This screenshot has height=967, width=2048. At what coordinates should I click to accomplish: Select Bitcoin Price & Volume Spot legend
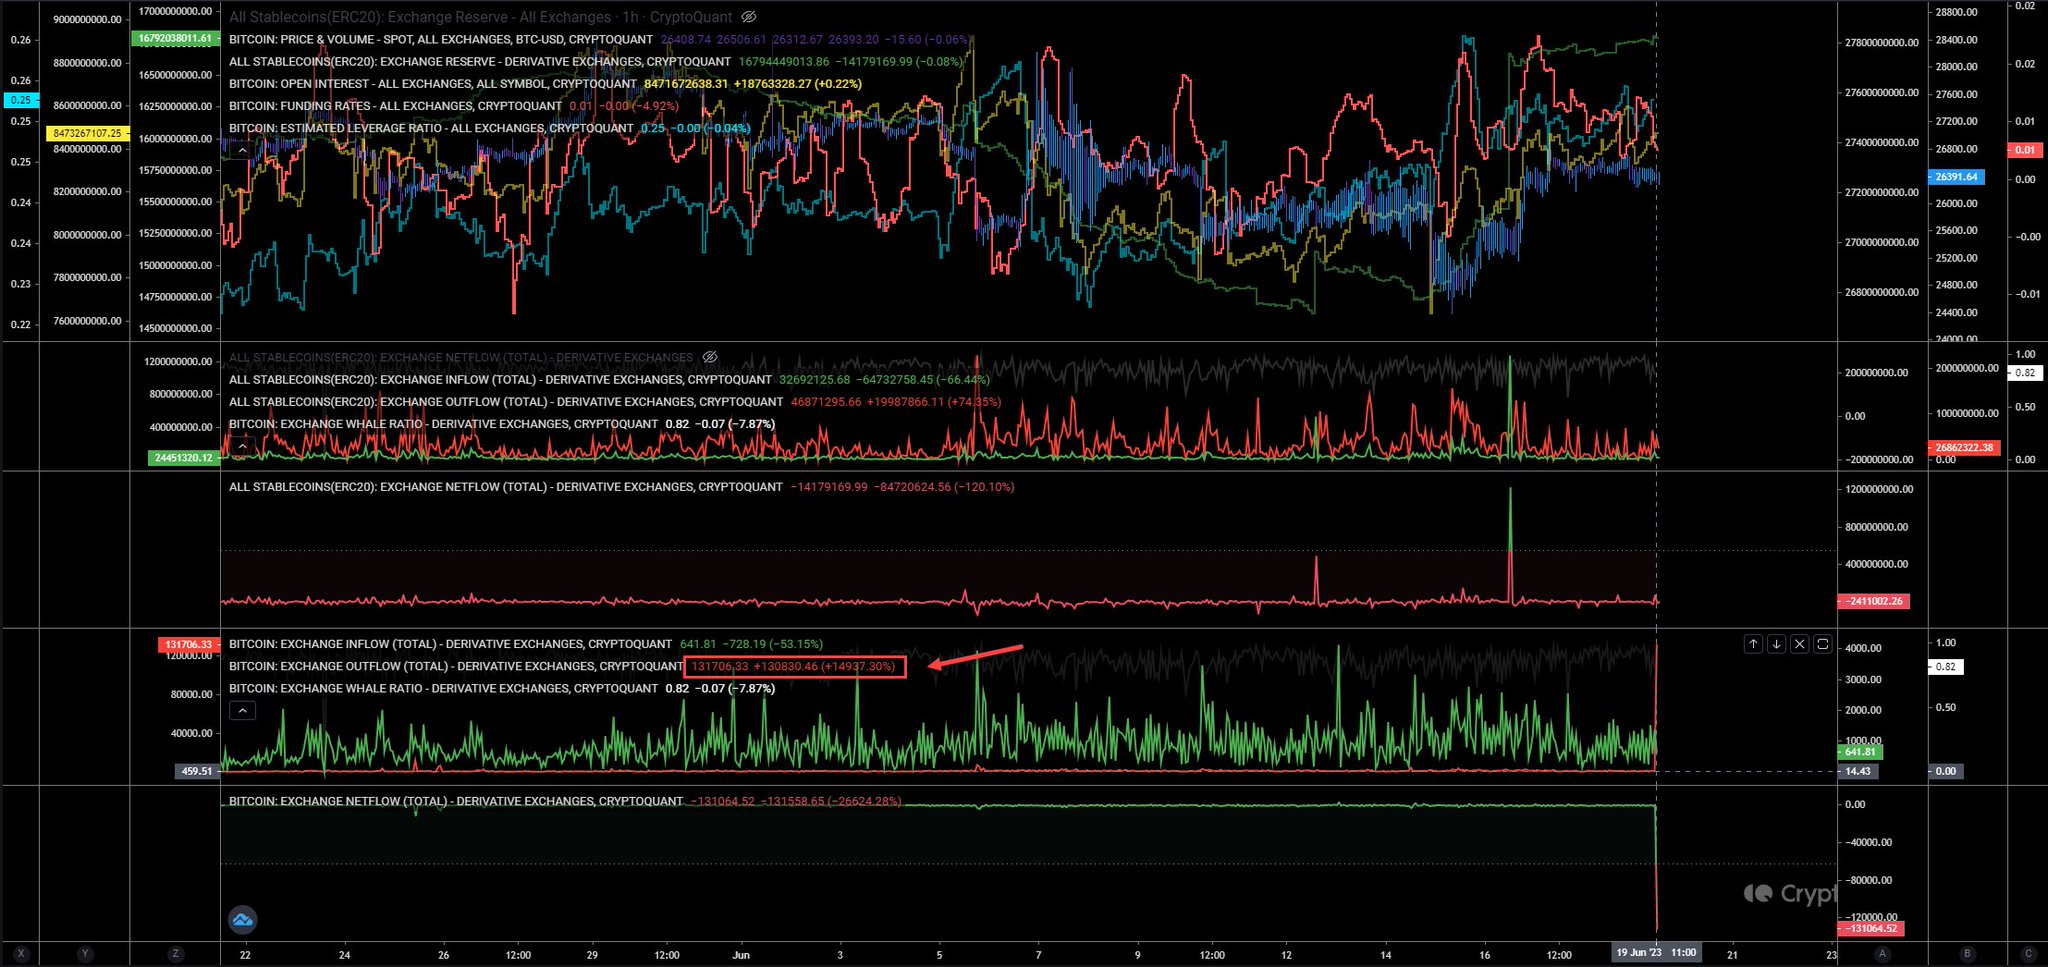point(441,40)
